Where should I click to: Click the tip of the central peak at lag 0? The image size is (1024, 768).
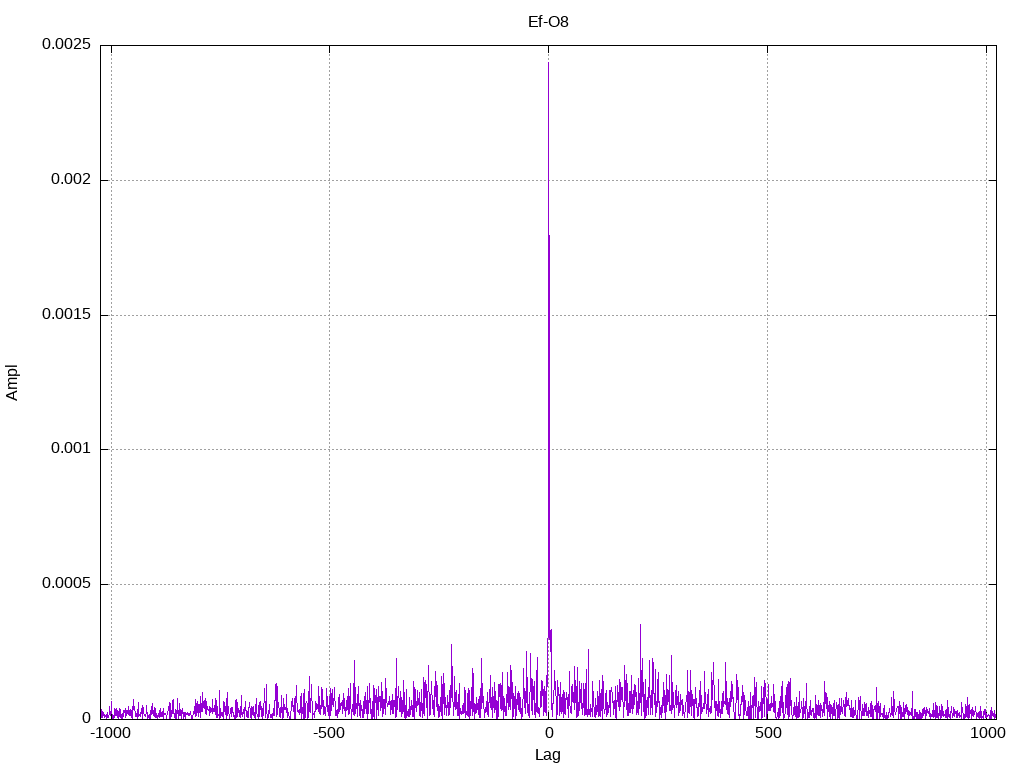point(549,63)
